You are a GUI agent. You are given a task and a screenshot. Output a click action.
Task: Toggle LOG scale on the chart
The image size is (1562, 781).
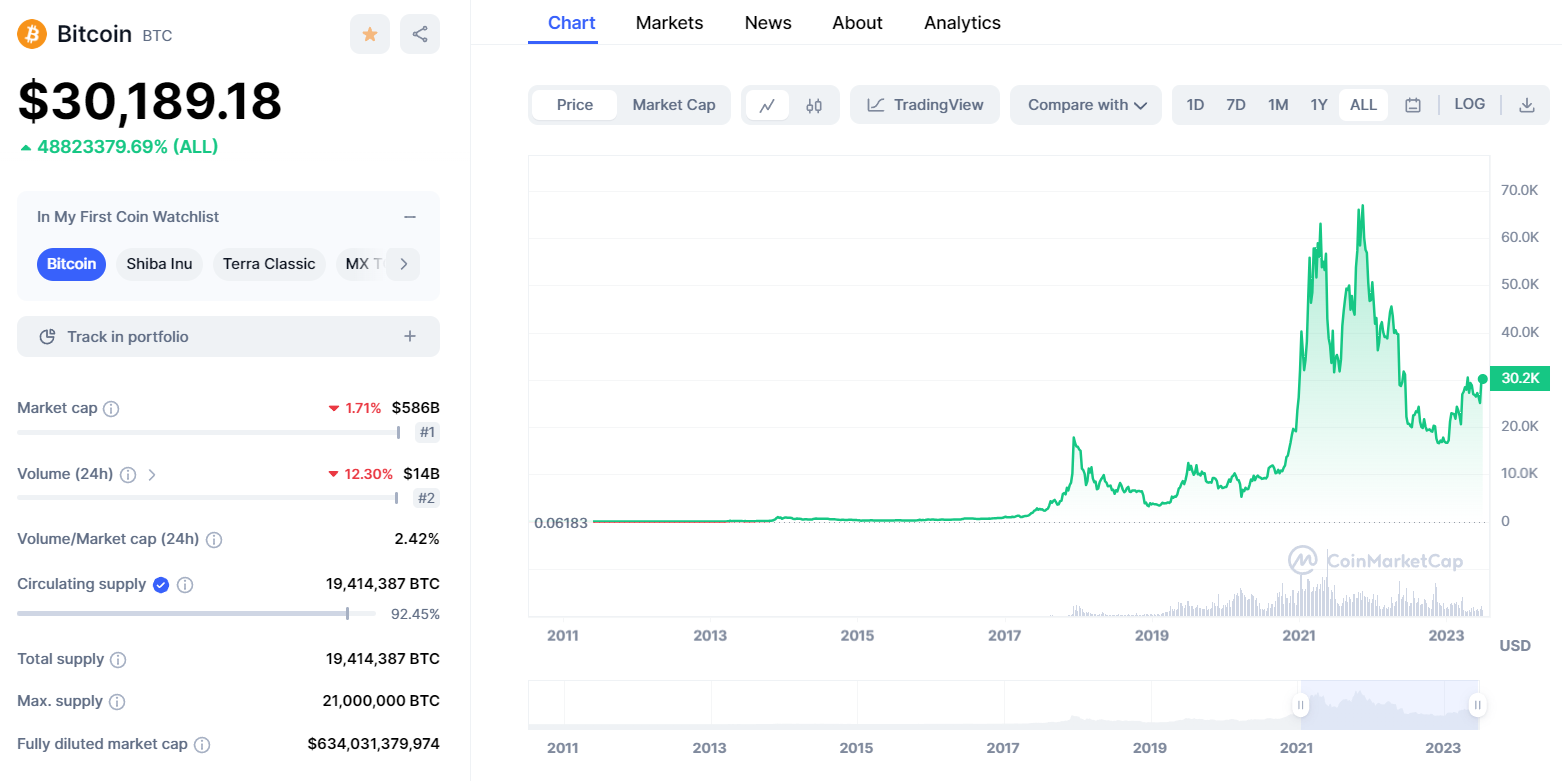pos(1470,104)
